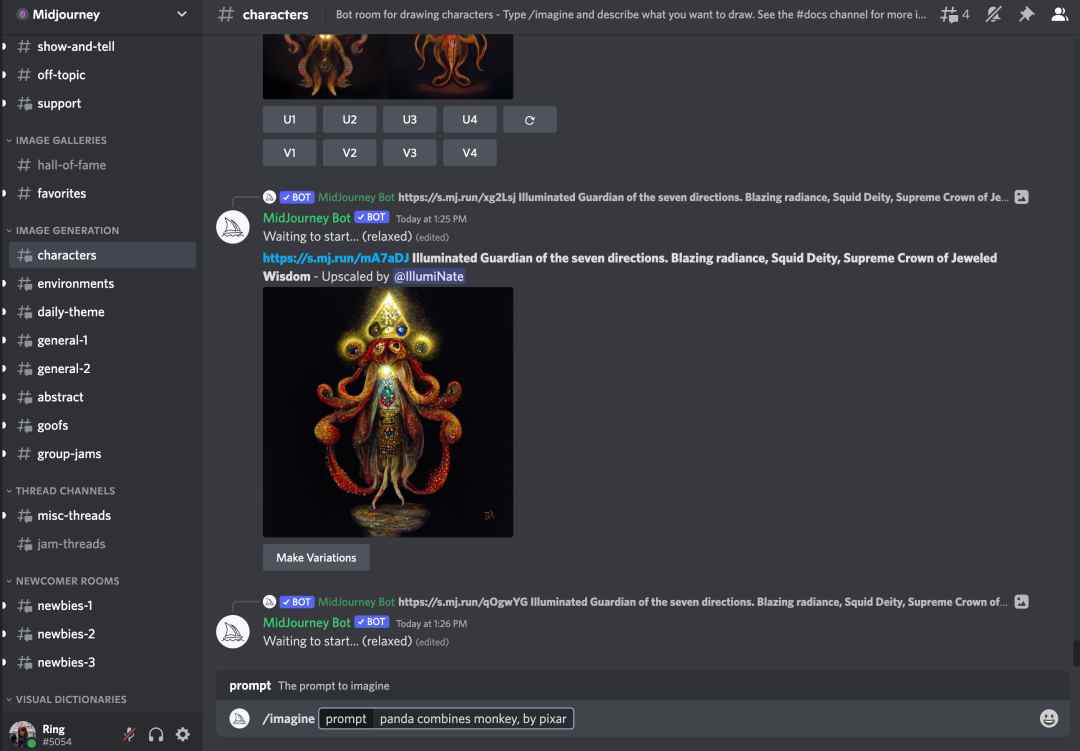
Task: Show the member list icon
Action: [1059, 15]
